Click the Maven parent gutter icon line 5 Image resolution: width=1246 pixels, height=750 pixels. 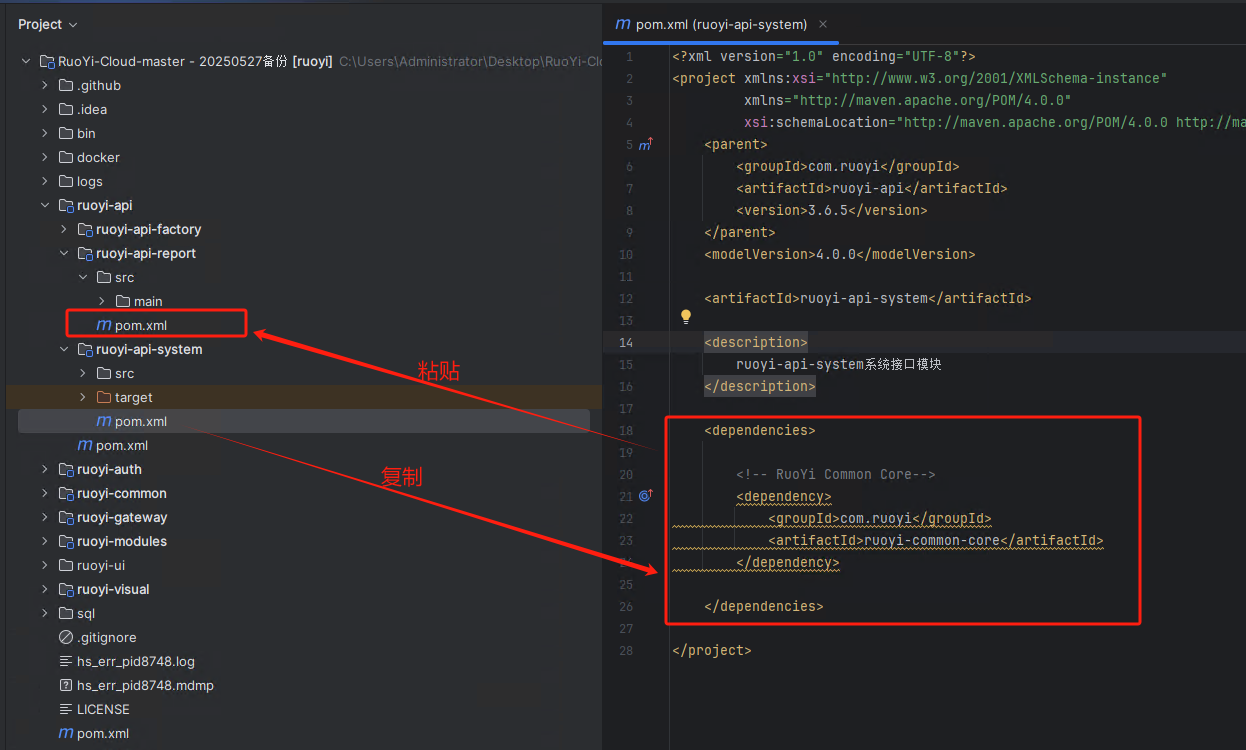pyautogui.click(x=646, y=144)
